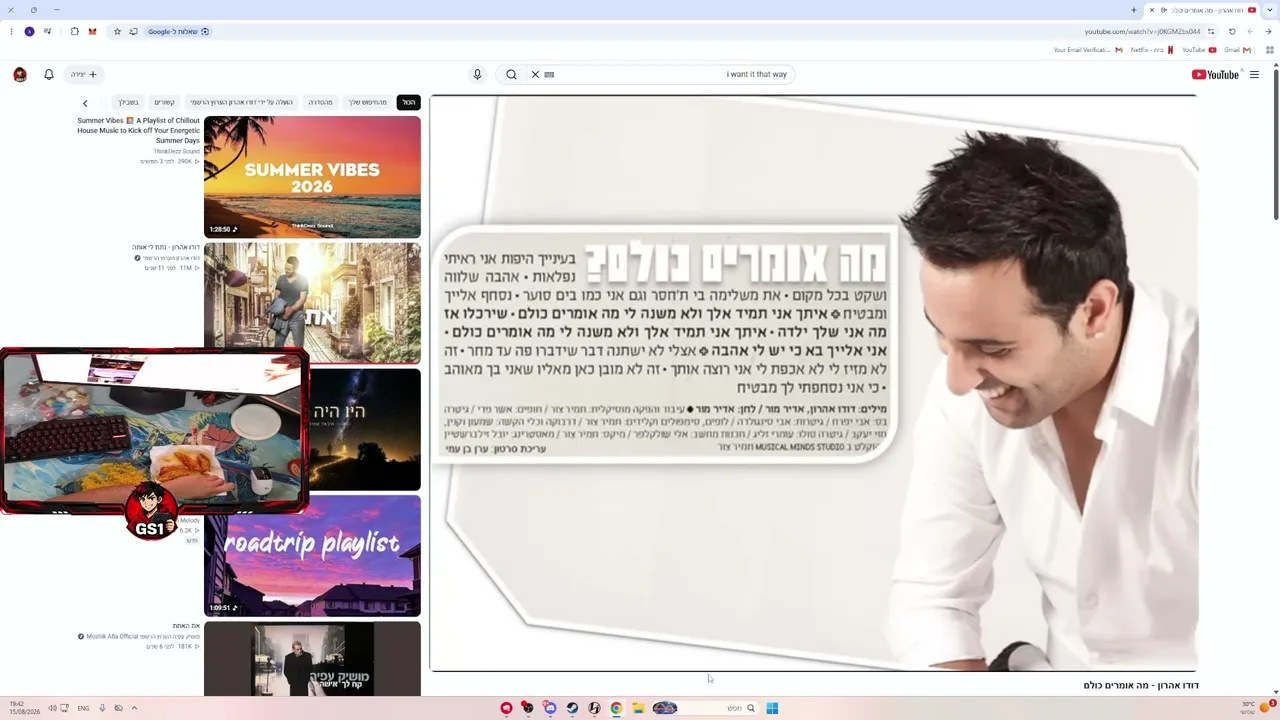Select the 'קשורים' filter chip
The width and height of the screenshot is (1280, 720).
[x=164, y=102]
